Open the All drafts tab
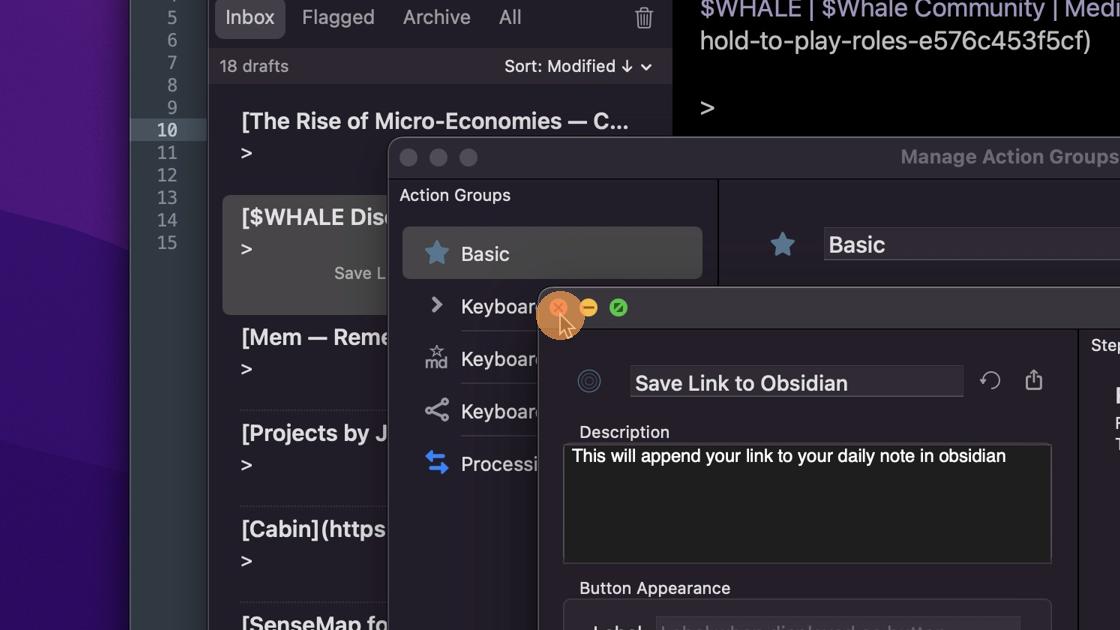The image size is (1120, 630). pos(510,17)
